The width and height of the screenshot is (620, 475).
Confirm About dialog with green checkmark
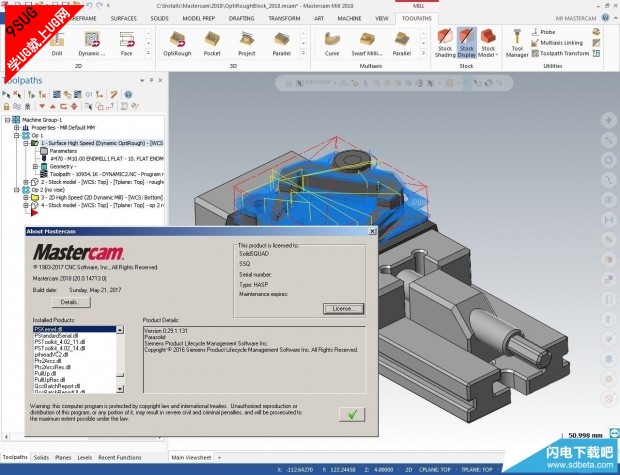pos(352,414)
